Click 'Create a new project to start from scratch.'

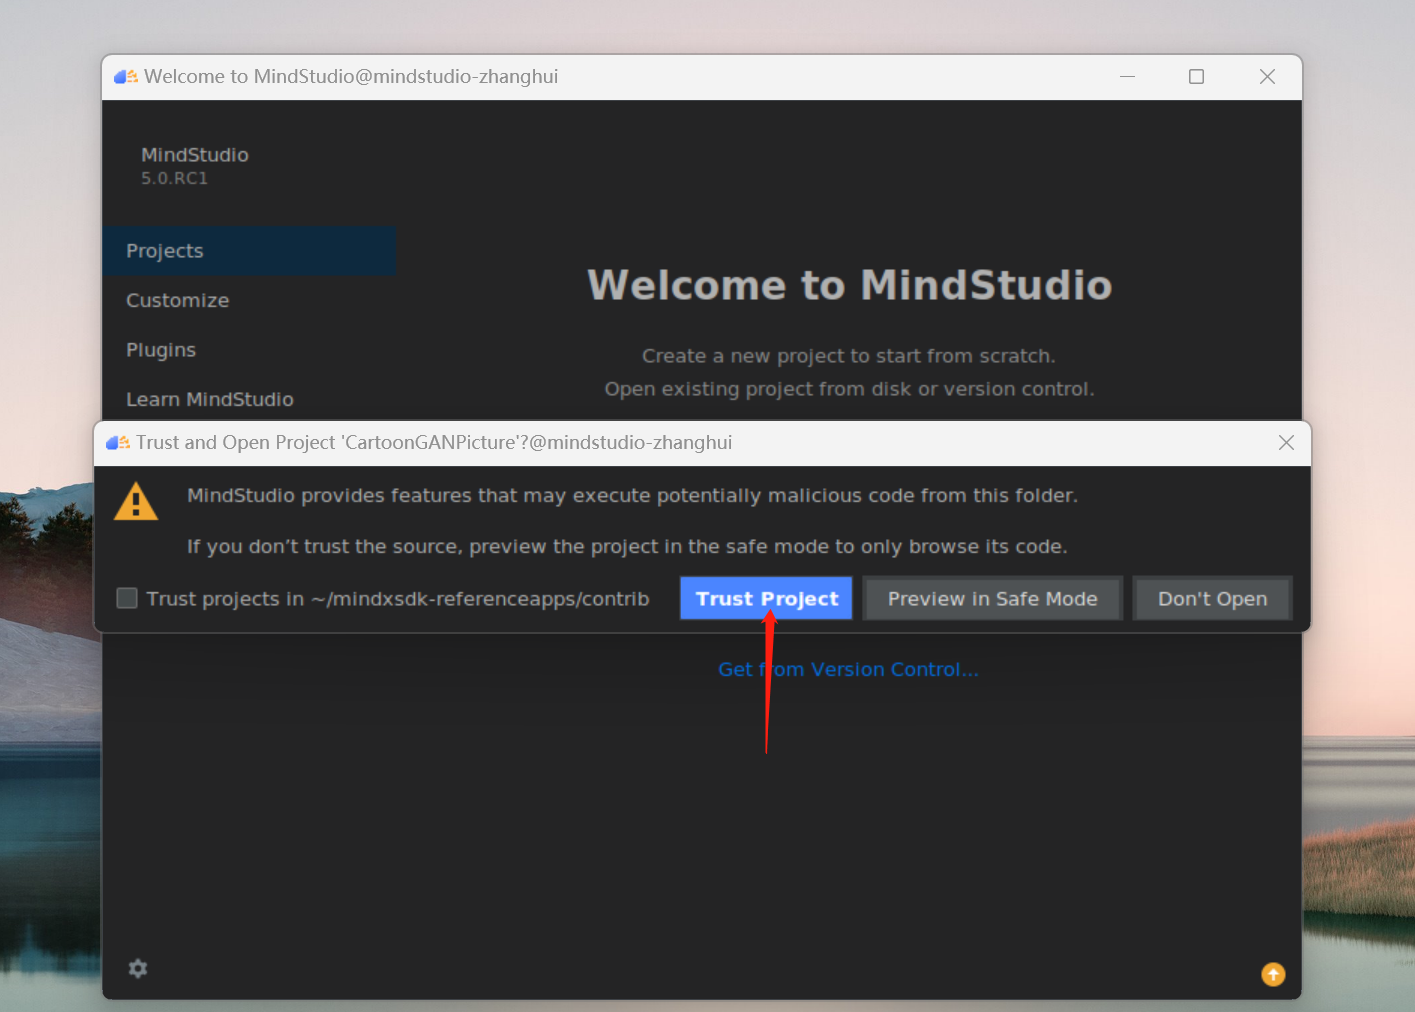(x=849, y=356)
